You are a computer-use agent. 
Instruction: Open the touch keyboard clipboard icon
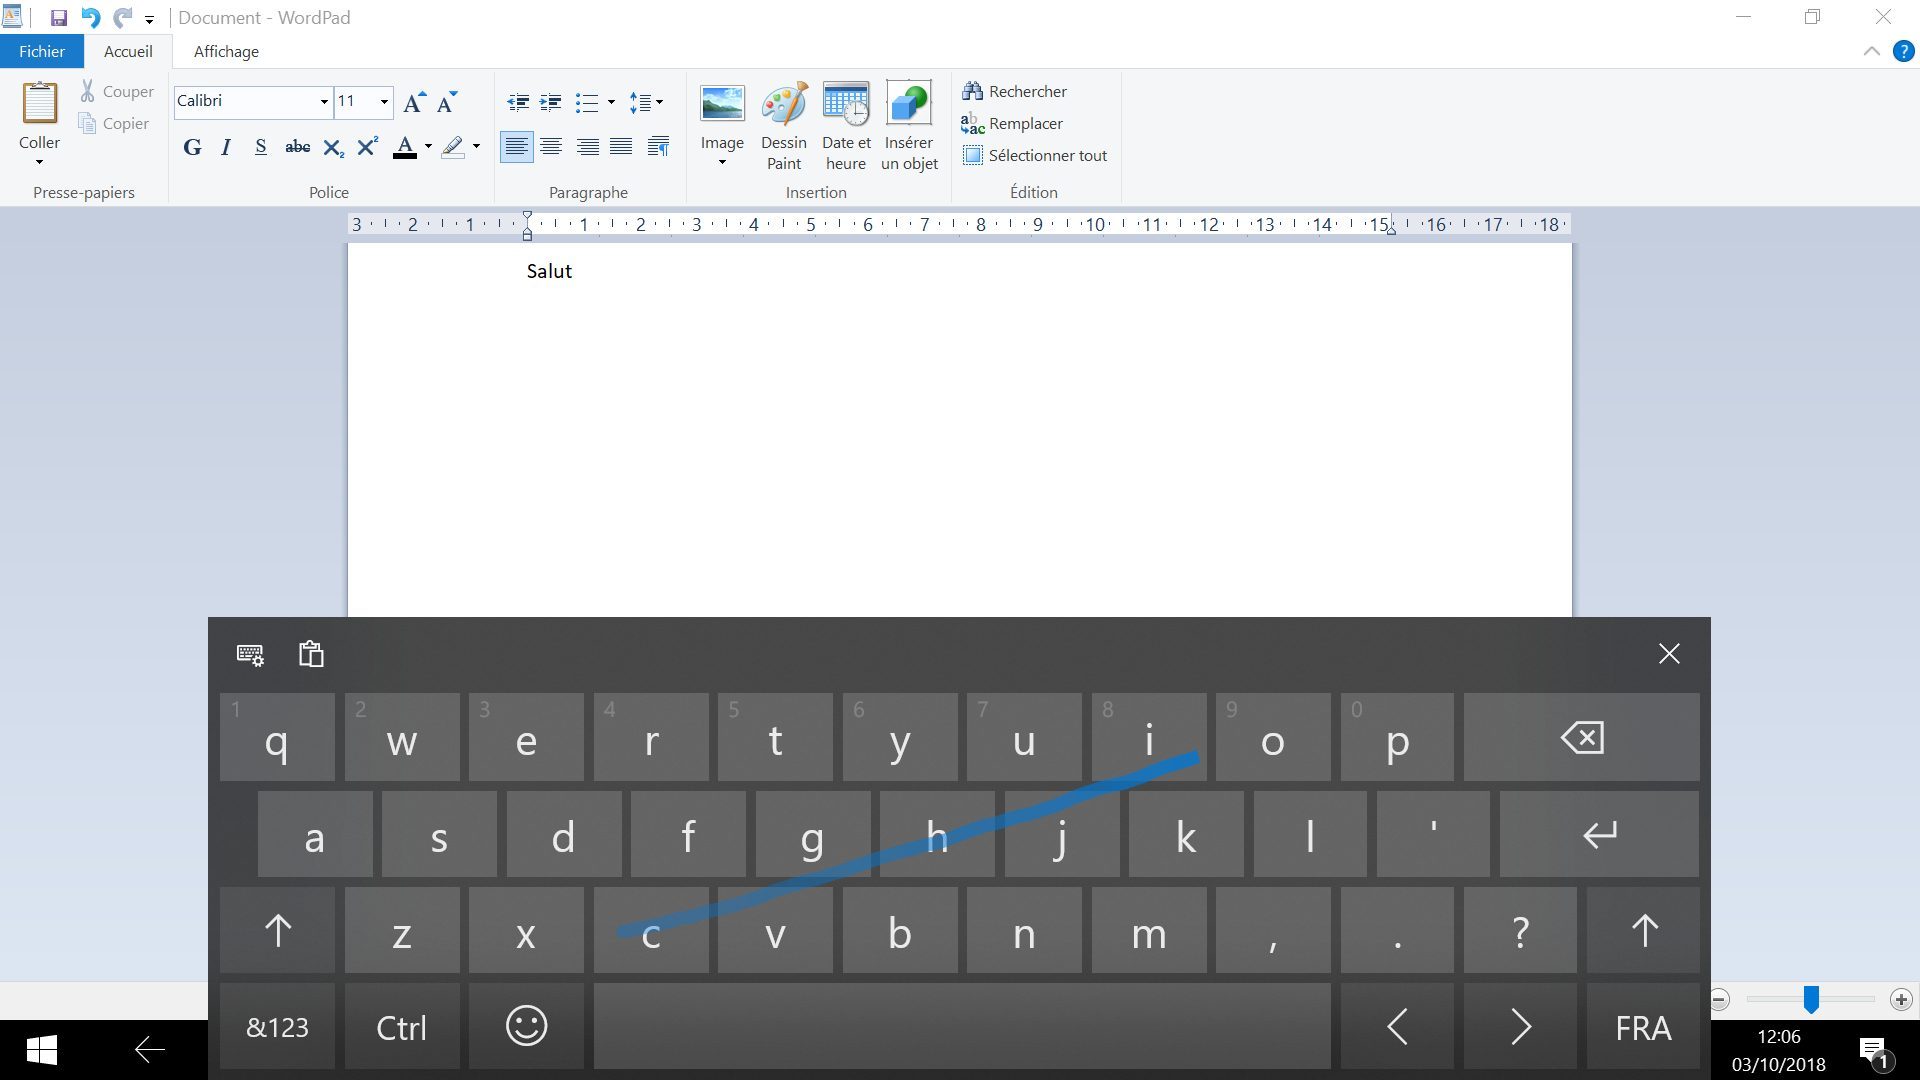tap(311, 654)
